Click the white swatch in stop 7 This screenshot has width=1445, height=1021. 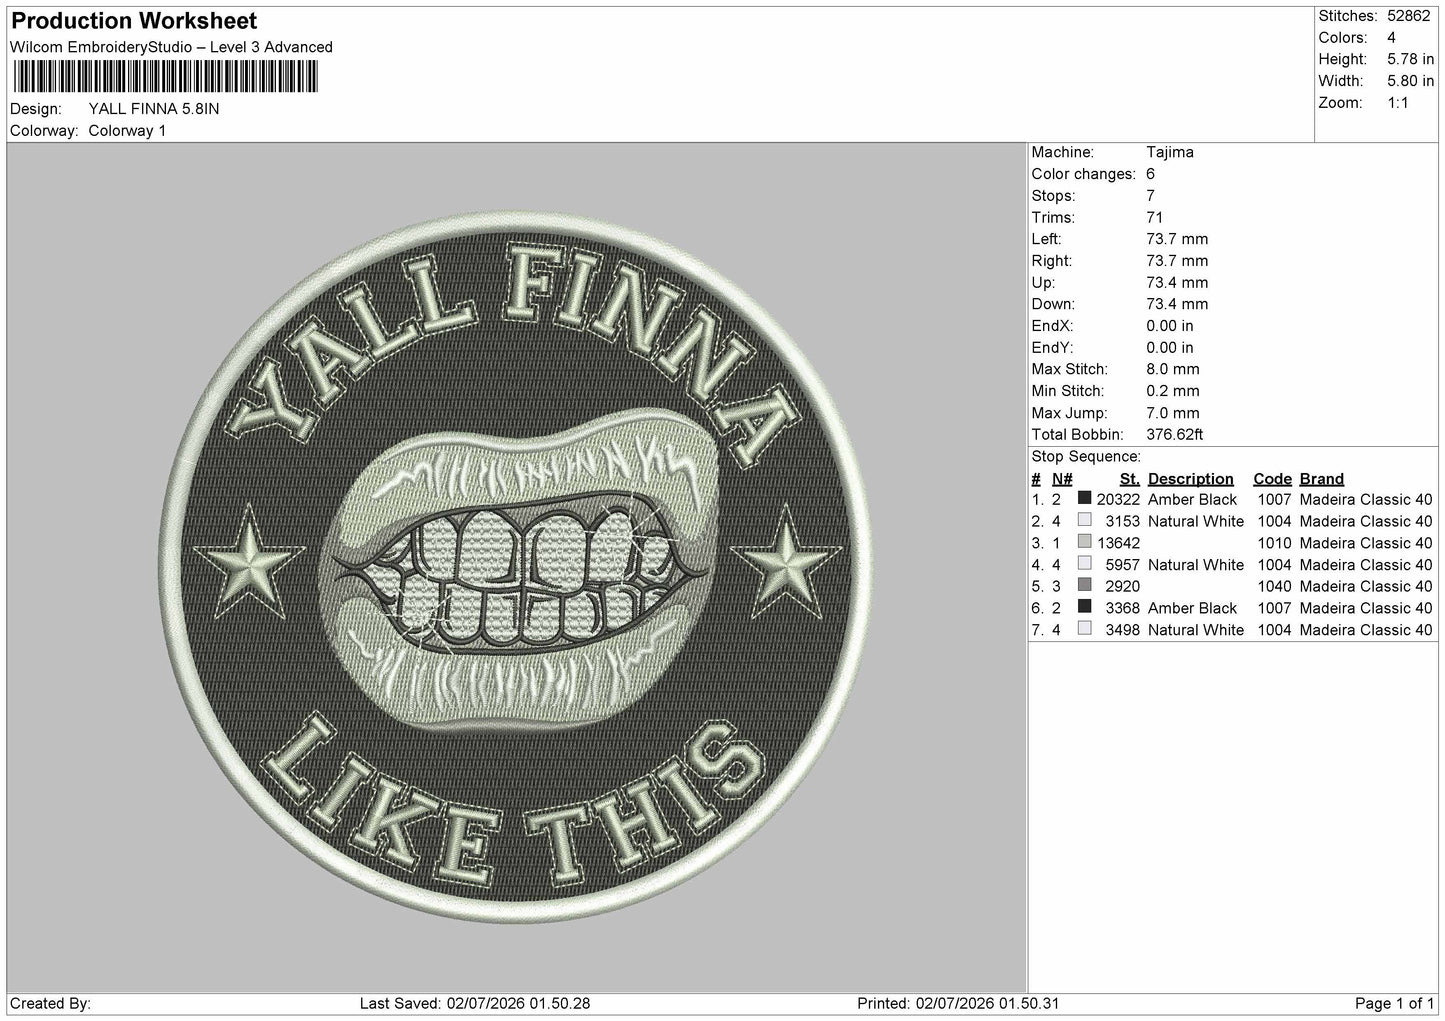point(1084,629)
